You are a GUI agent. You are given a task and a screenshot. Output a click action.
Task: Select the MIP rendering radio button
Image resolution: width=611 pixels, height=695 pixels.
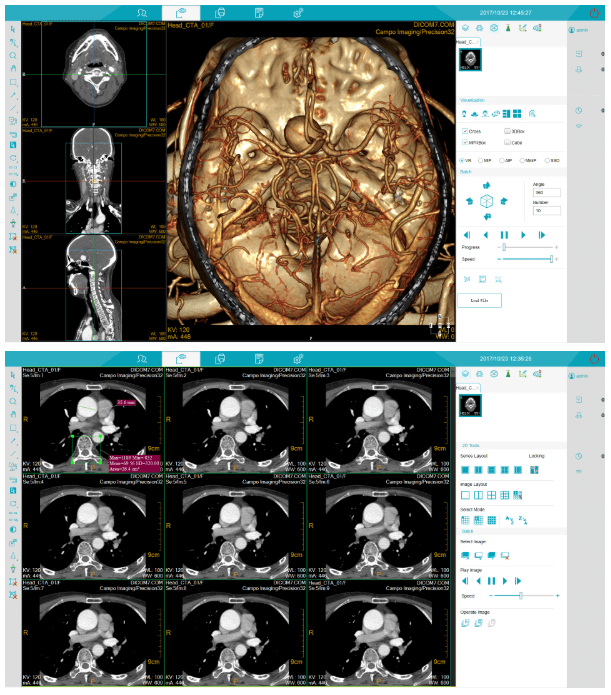click(482, 159)
